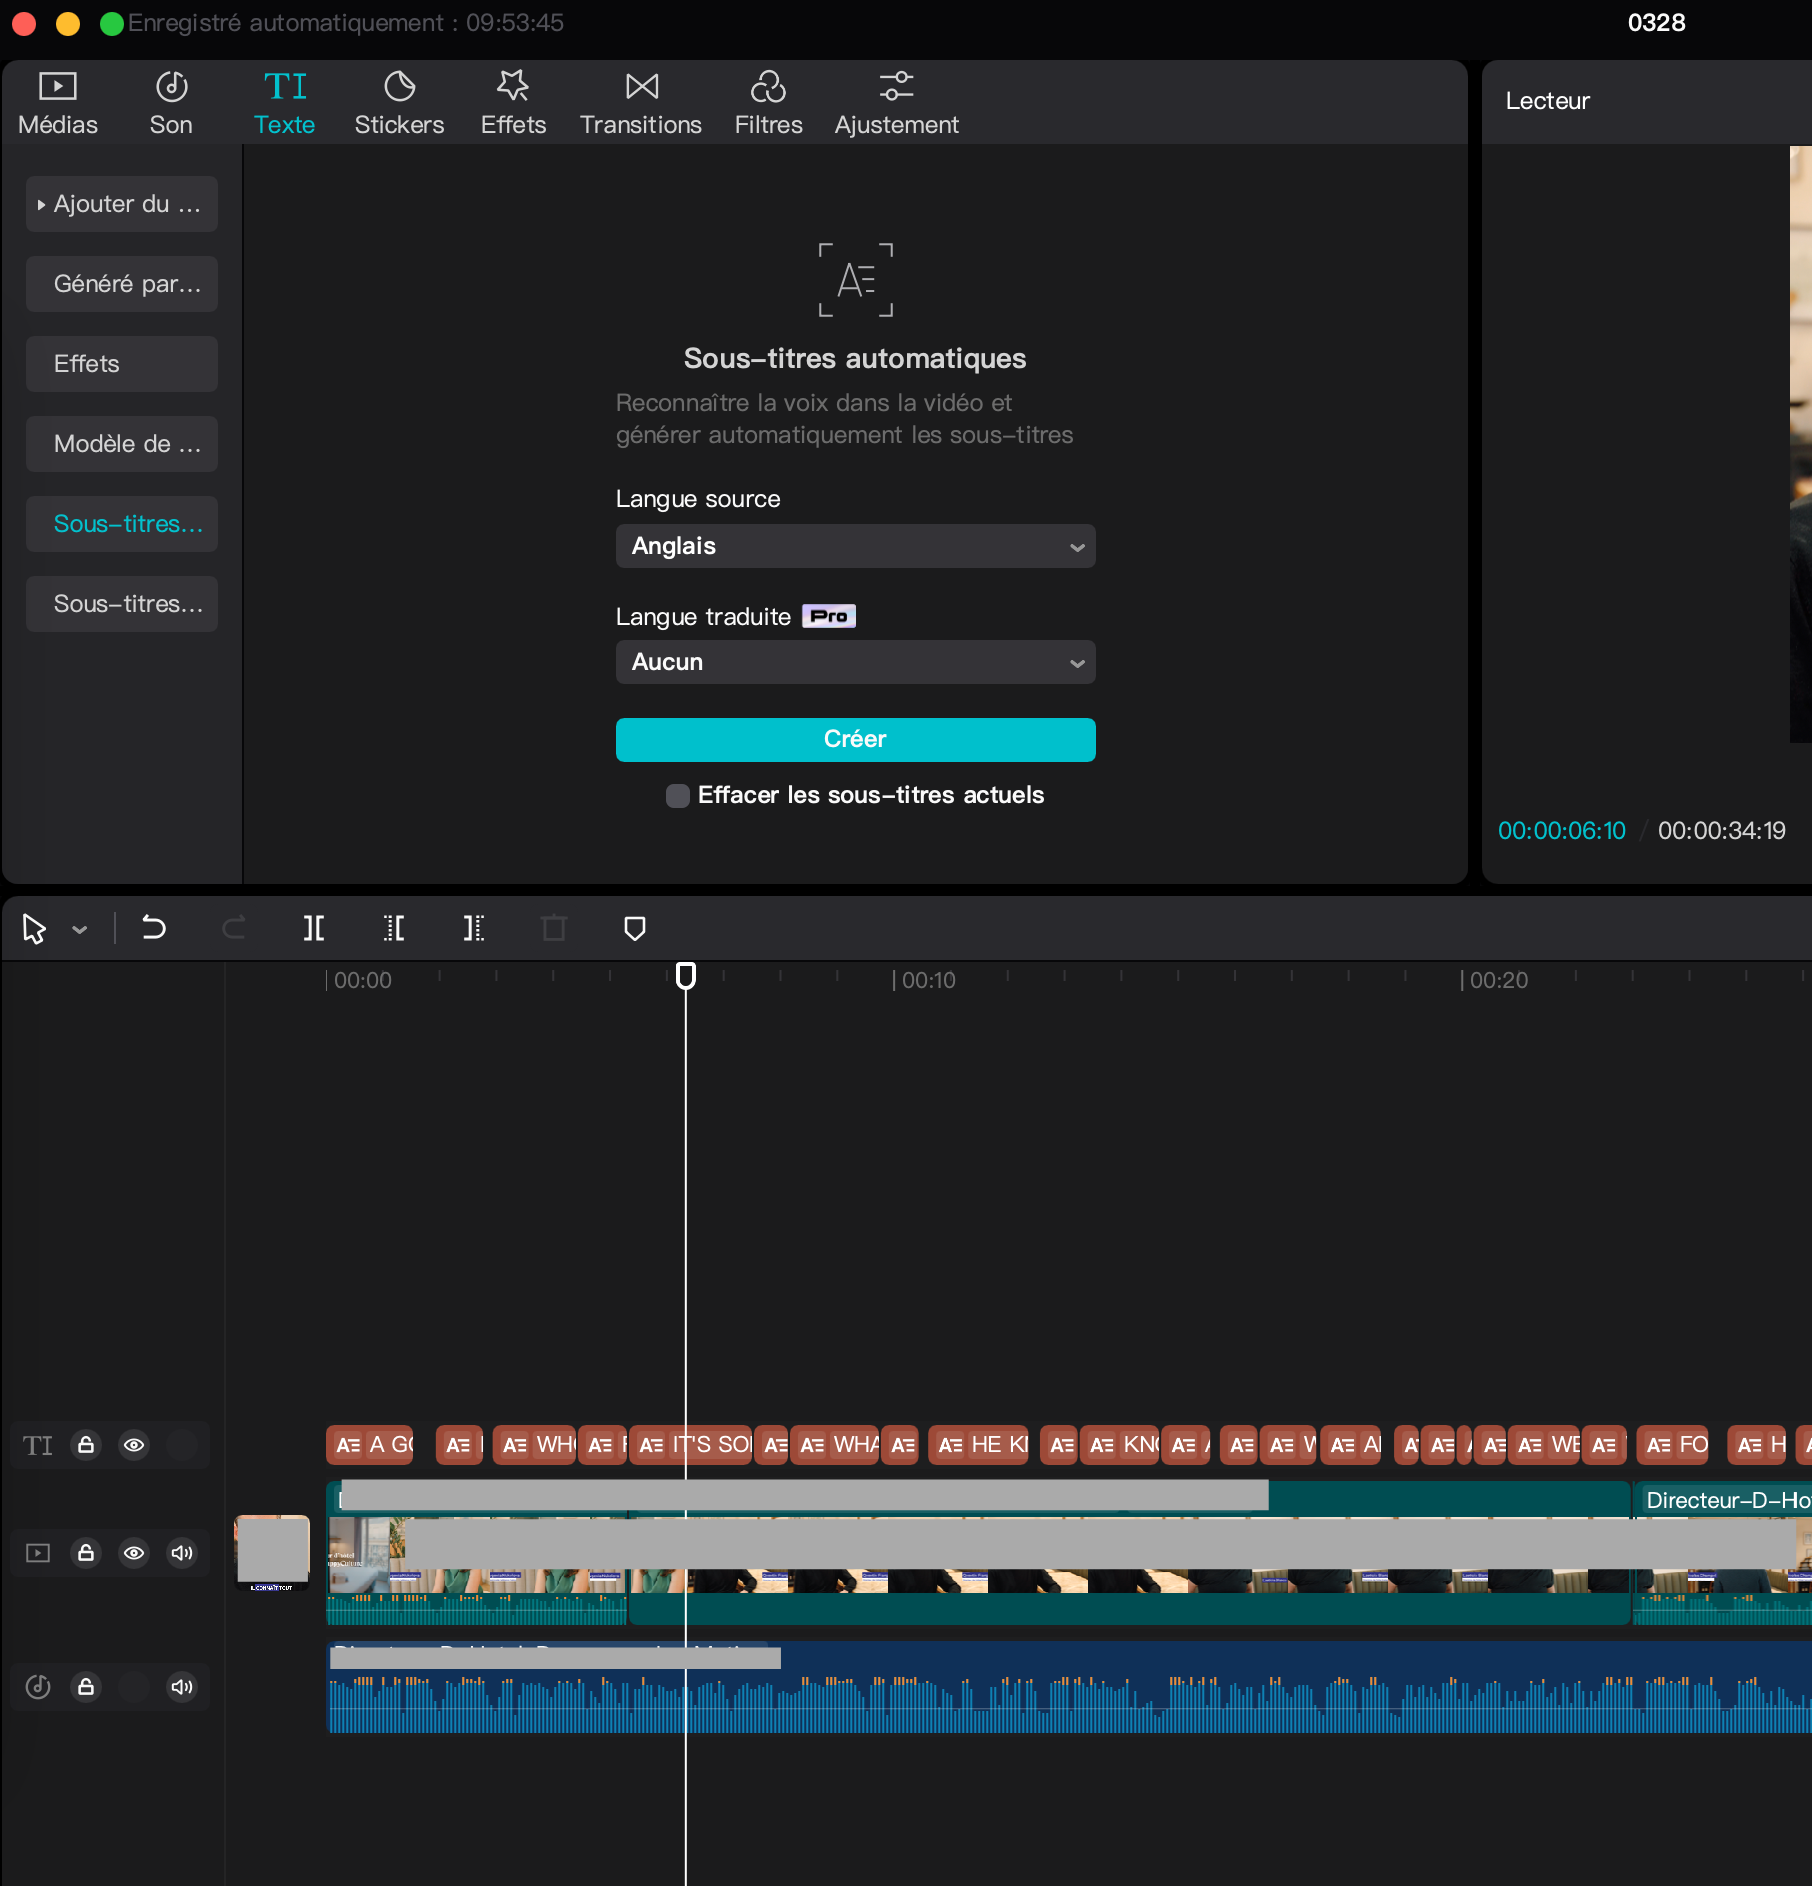
Task: Hide the subtitle text track
Action: pyautogui.click(x=134, y=1445)
